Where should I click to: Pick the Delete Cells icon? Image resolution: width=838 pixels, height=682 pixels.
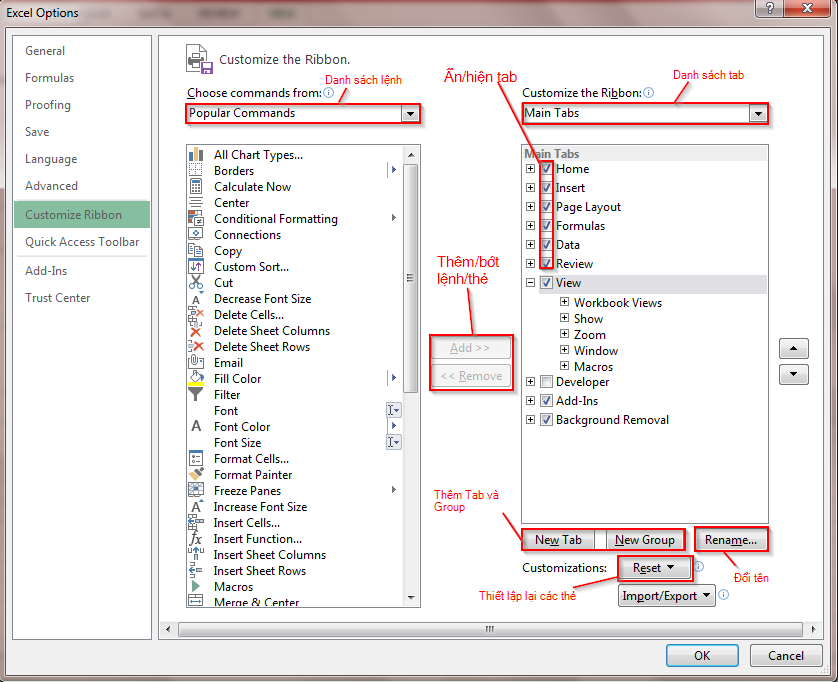pyautogui.click(x=196, y=314)
